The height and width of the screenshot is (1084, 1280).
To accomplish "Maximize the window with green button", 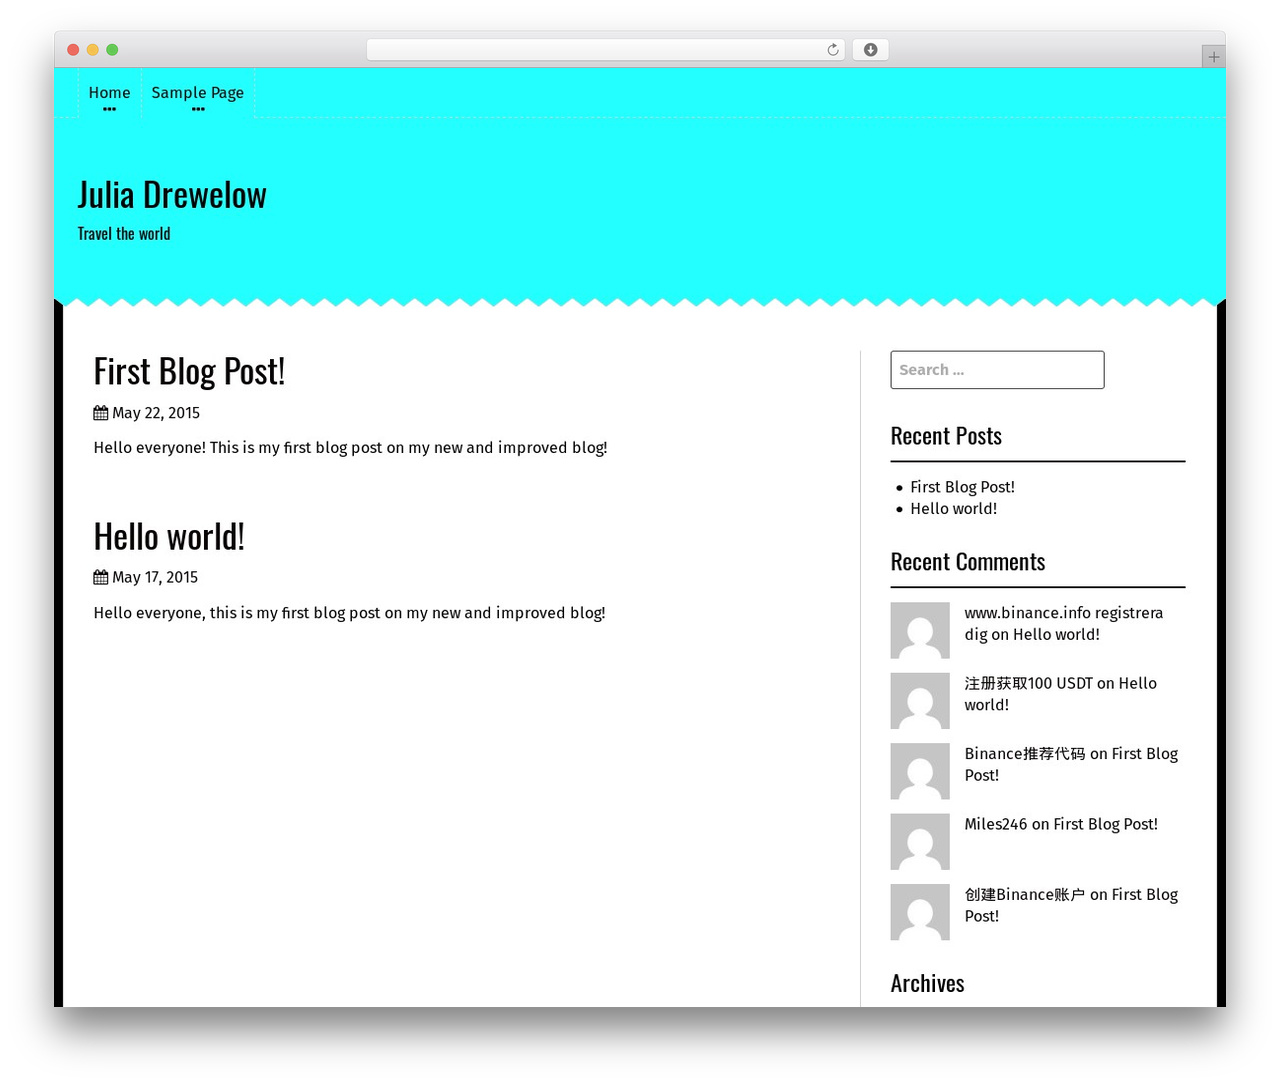I will point(112,50).
